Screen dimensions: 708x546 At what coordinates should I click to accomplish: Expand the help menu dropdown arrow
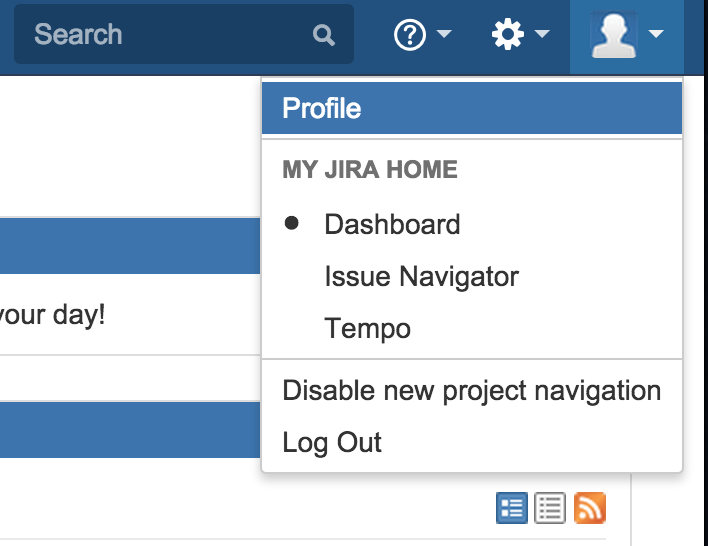coord(444,35)
